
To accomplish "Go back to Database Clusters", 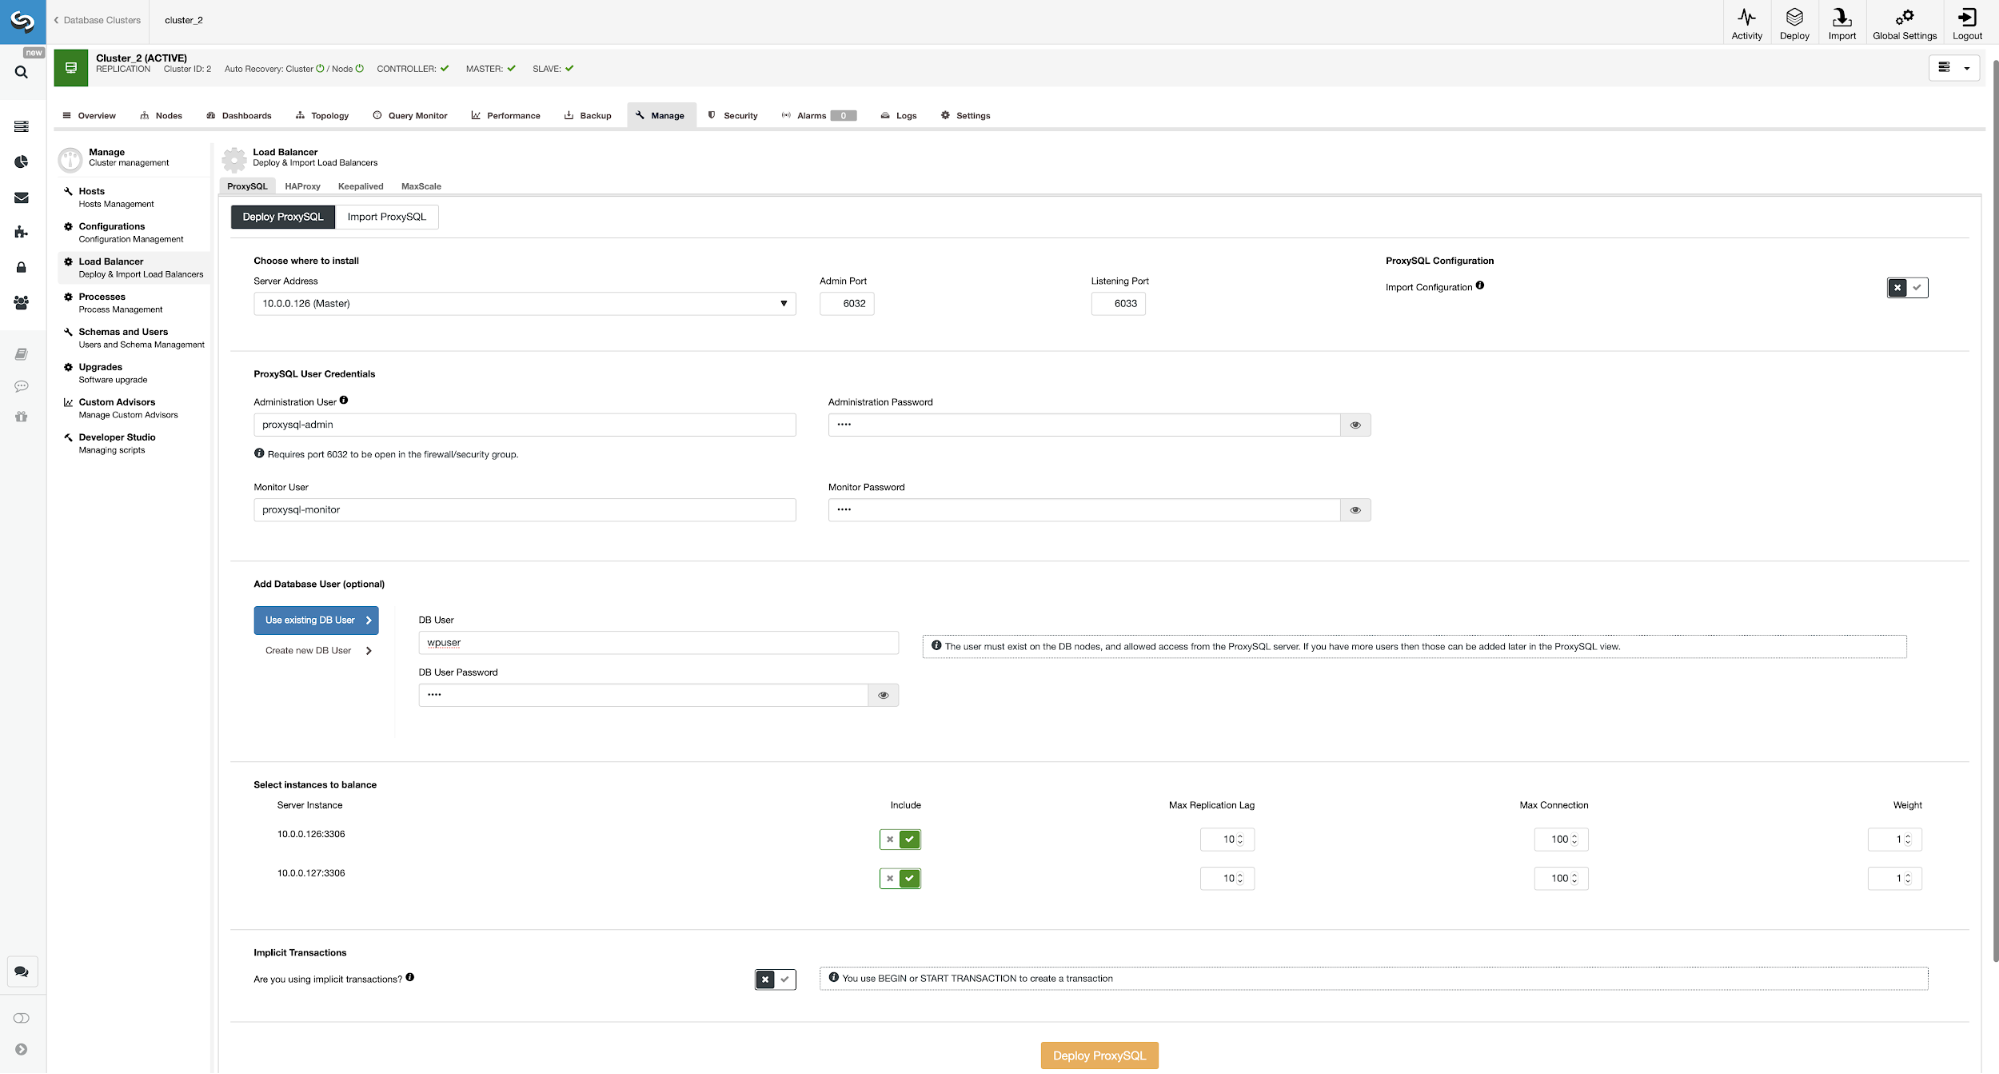I will tap(97, 20).
